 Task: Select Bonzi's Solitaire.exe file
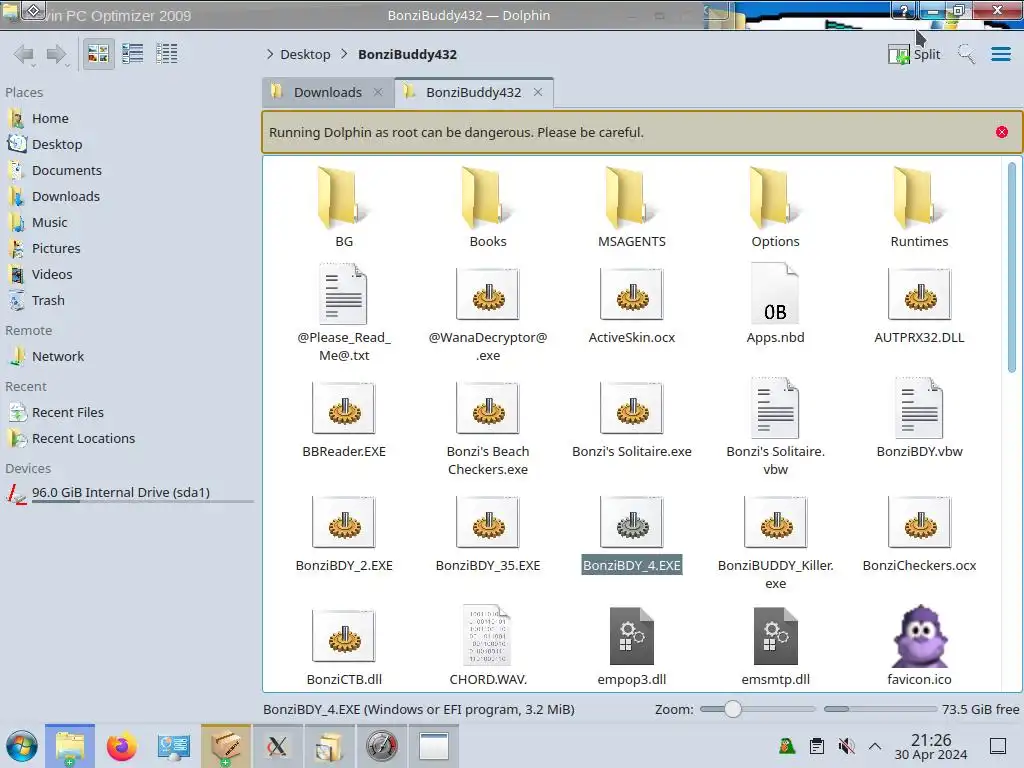coord(632,418)
